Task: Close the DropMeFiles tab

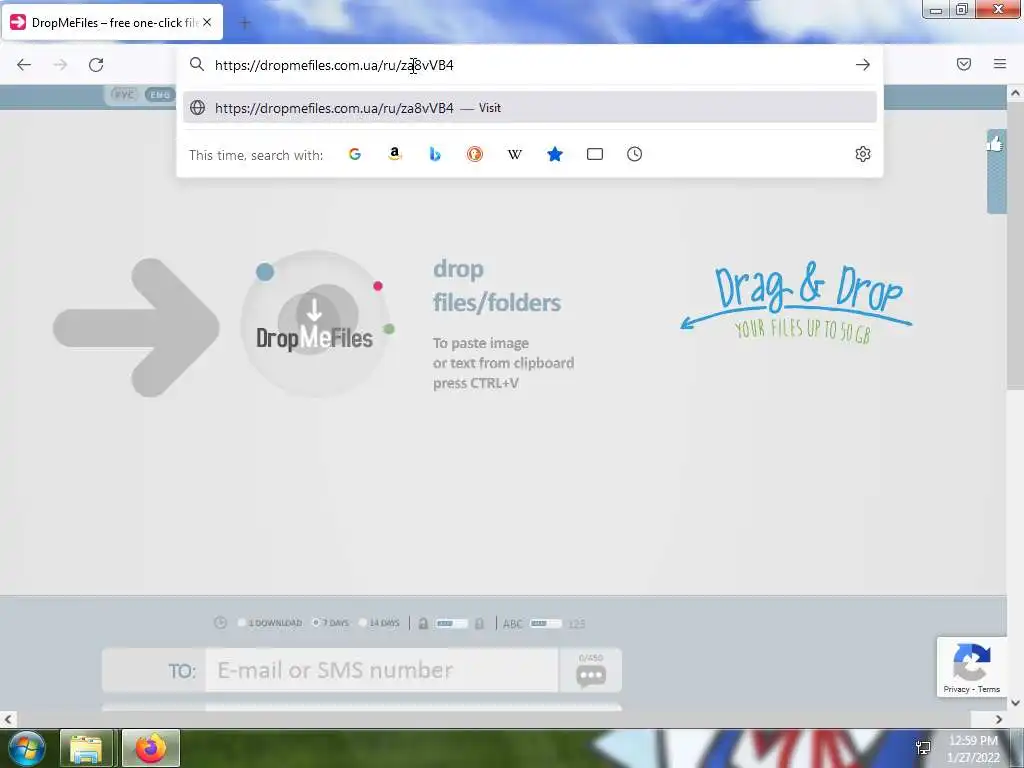Action: 207,22
